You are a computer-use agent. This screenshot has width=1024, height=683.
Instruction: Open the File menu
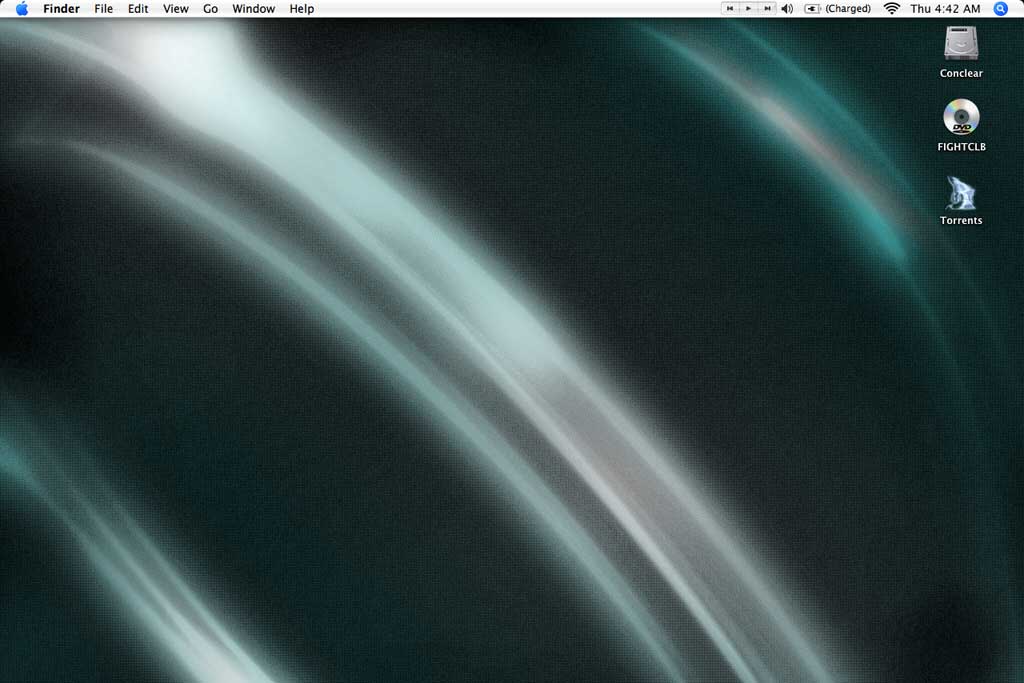tap(104, 9)
